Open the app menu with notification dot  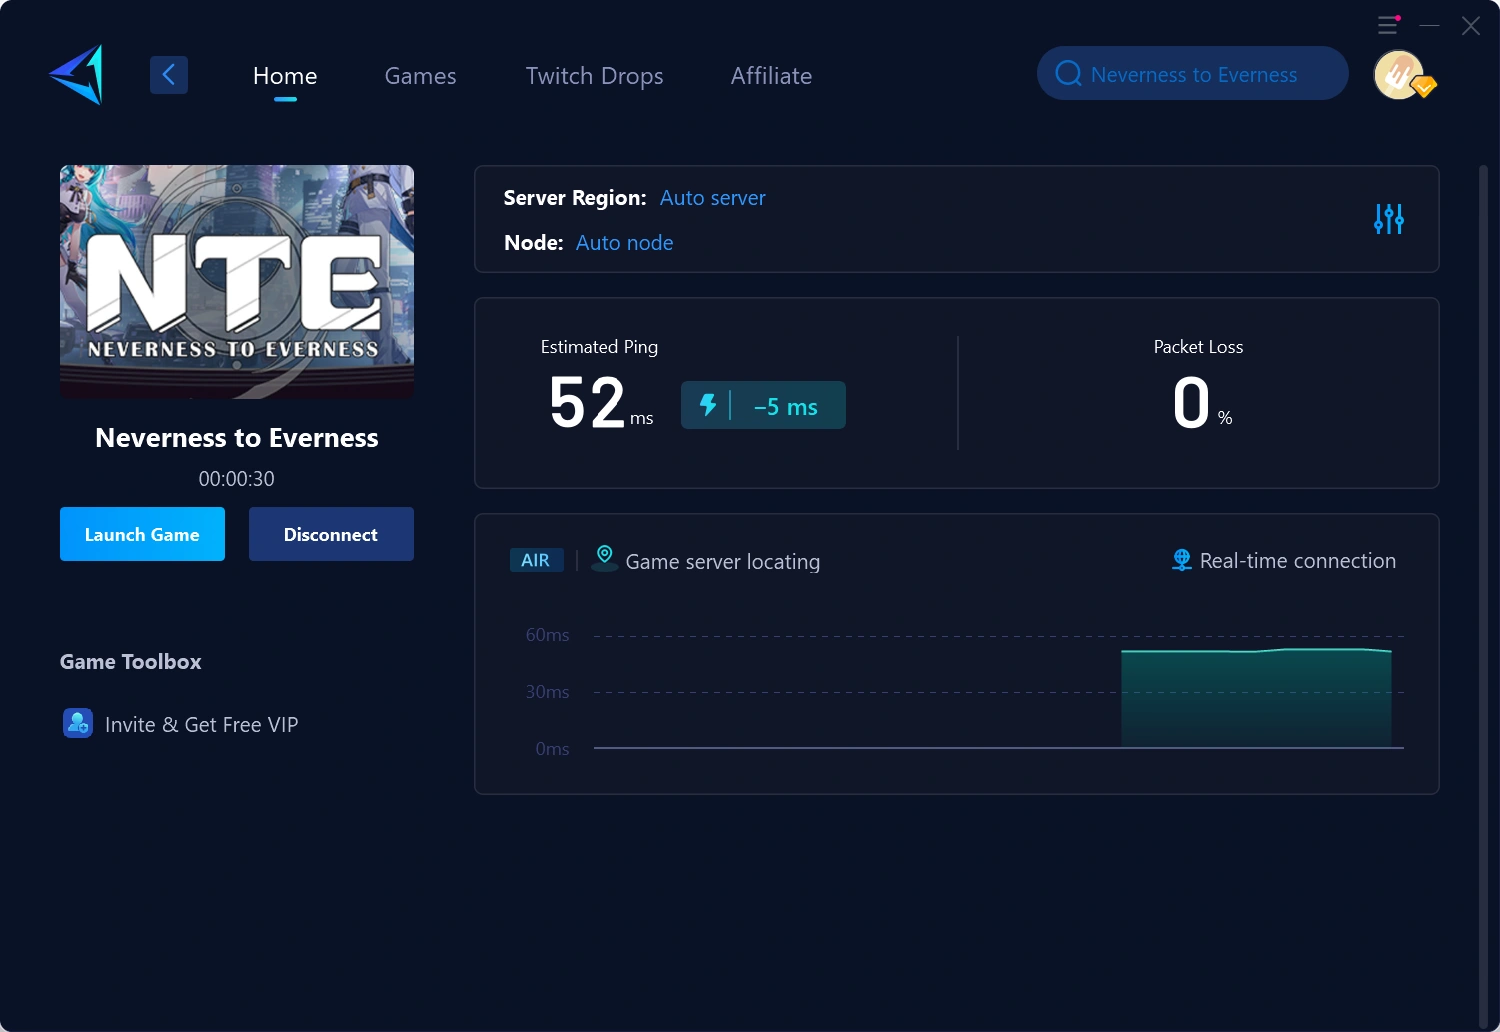pos(1387,24)
